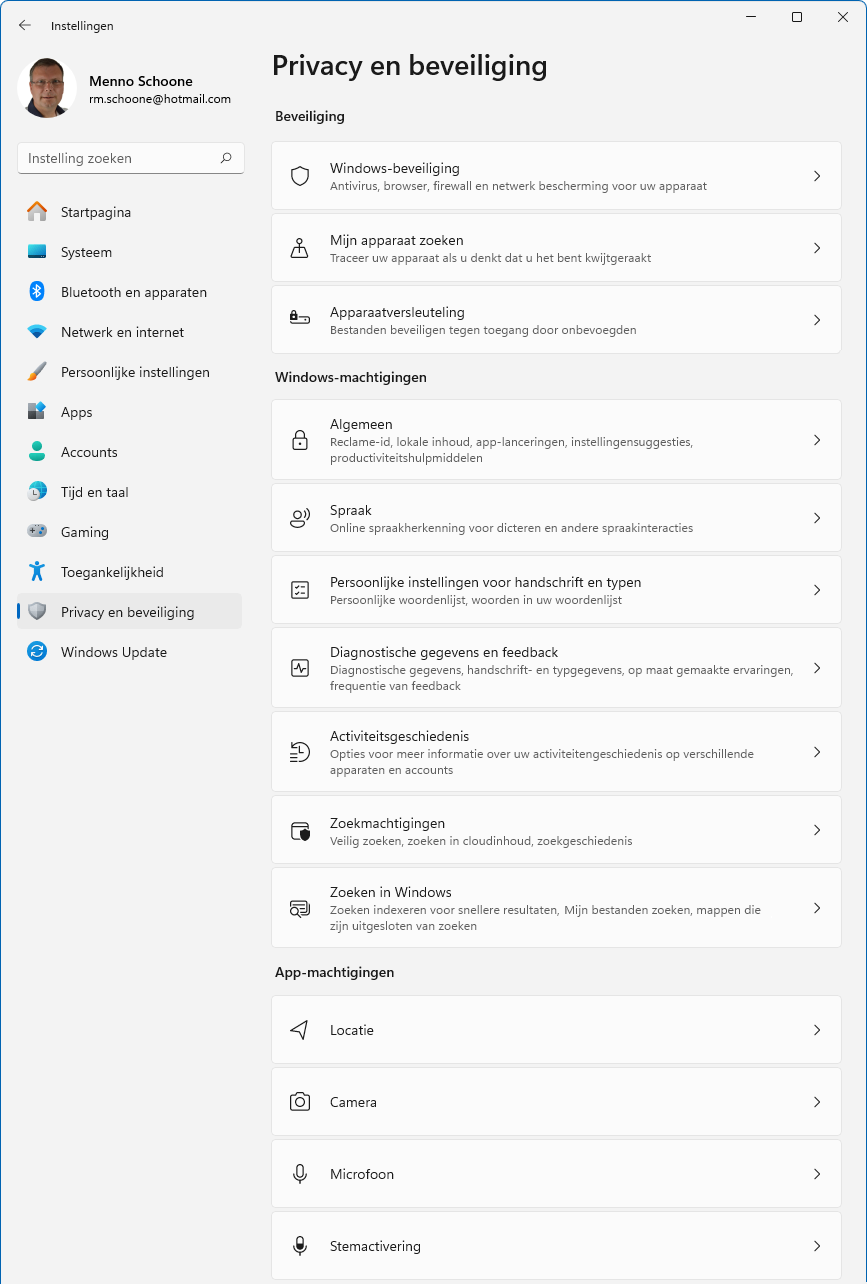The height and width of the screenshot is (1284, 867).
Task: Open Diagnostische gegevens en feedback chevron
Action: (x=817, y=668)
